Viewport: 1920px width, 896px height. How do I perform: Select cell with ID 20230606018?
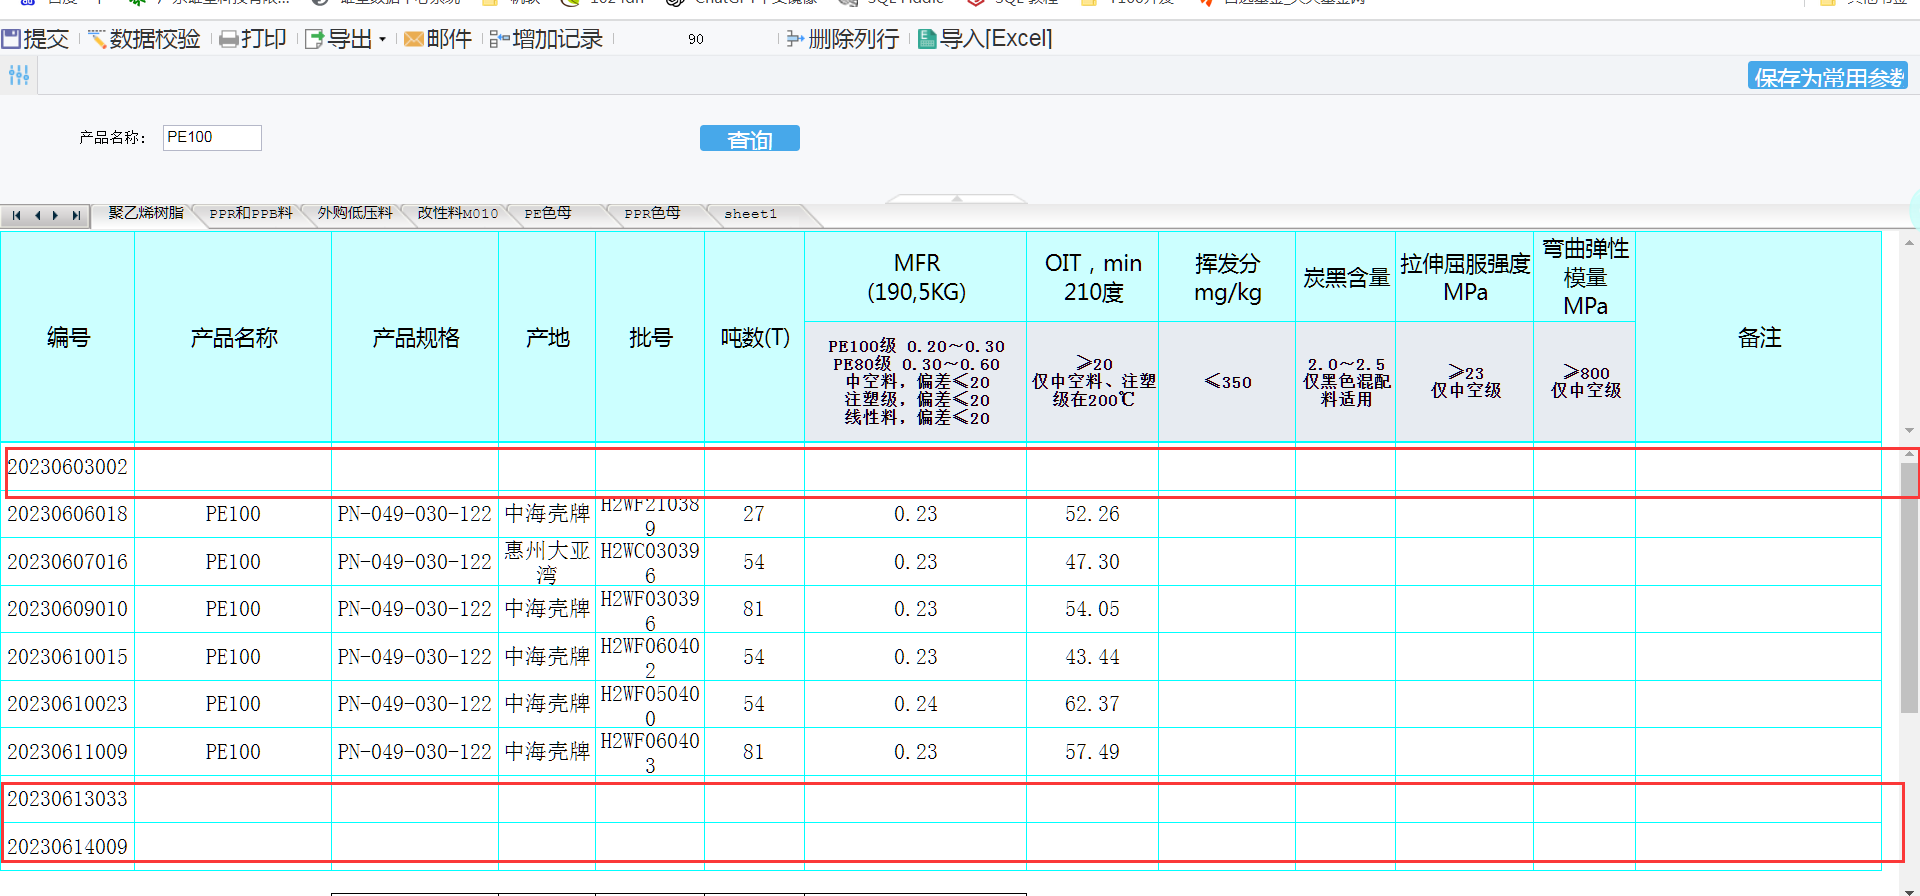68,514
